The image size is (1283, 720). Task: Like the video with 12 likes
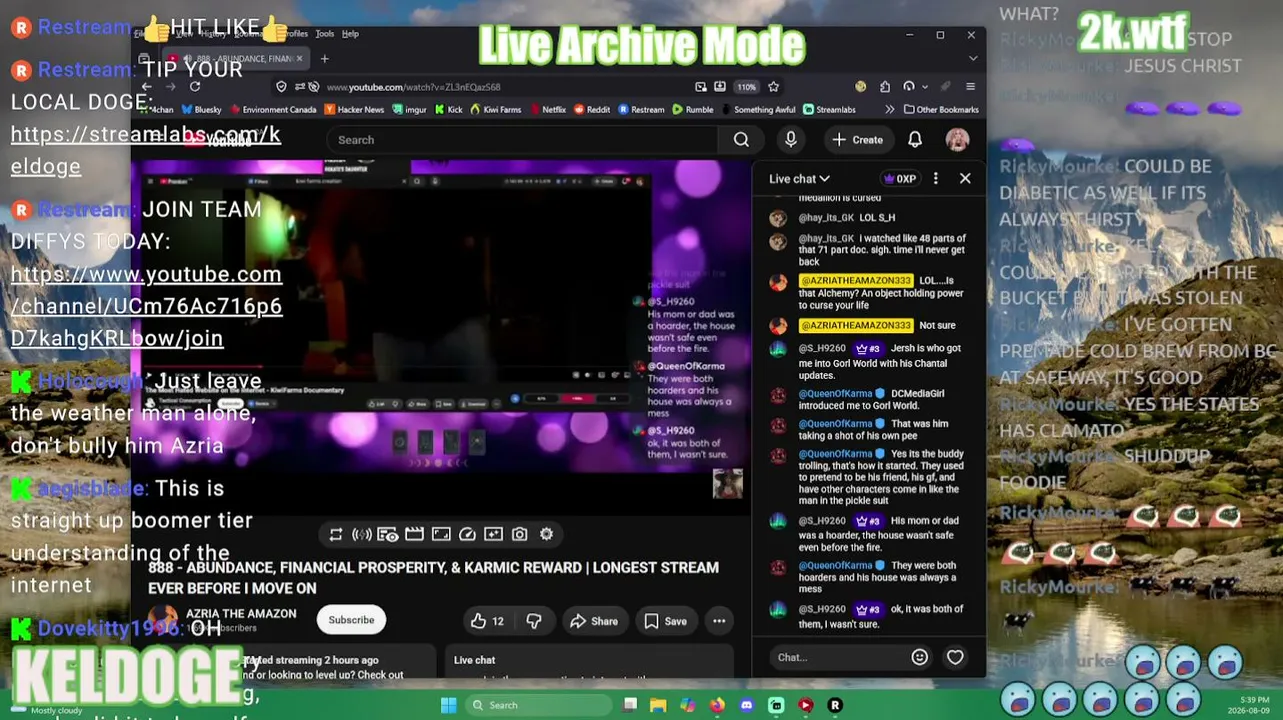pos(488,621)
